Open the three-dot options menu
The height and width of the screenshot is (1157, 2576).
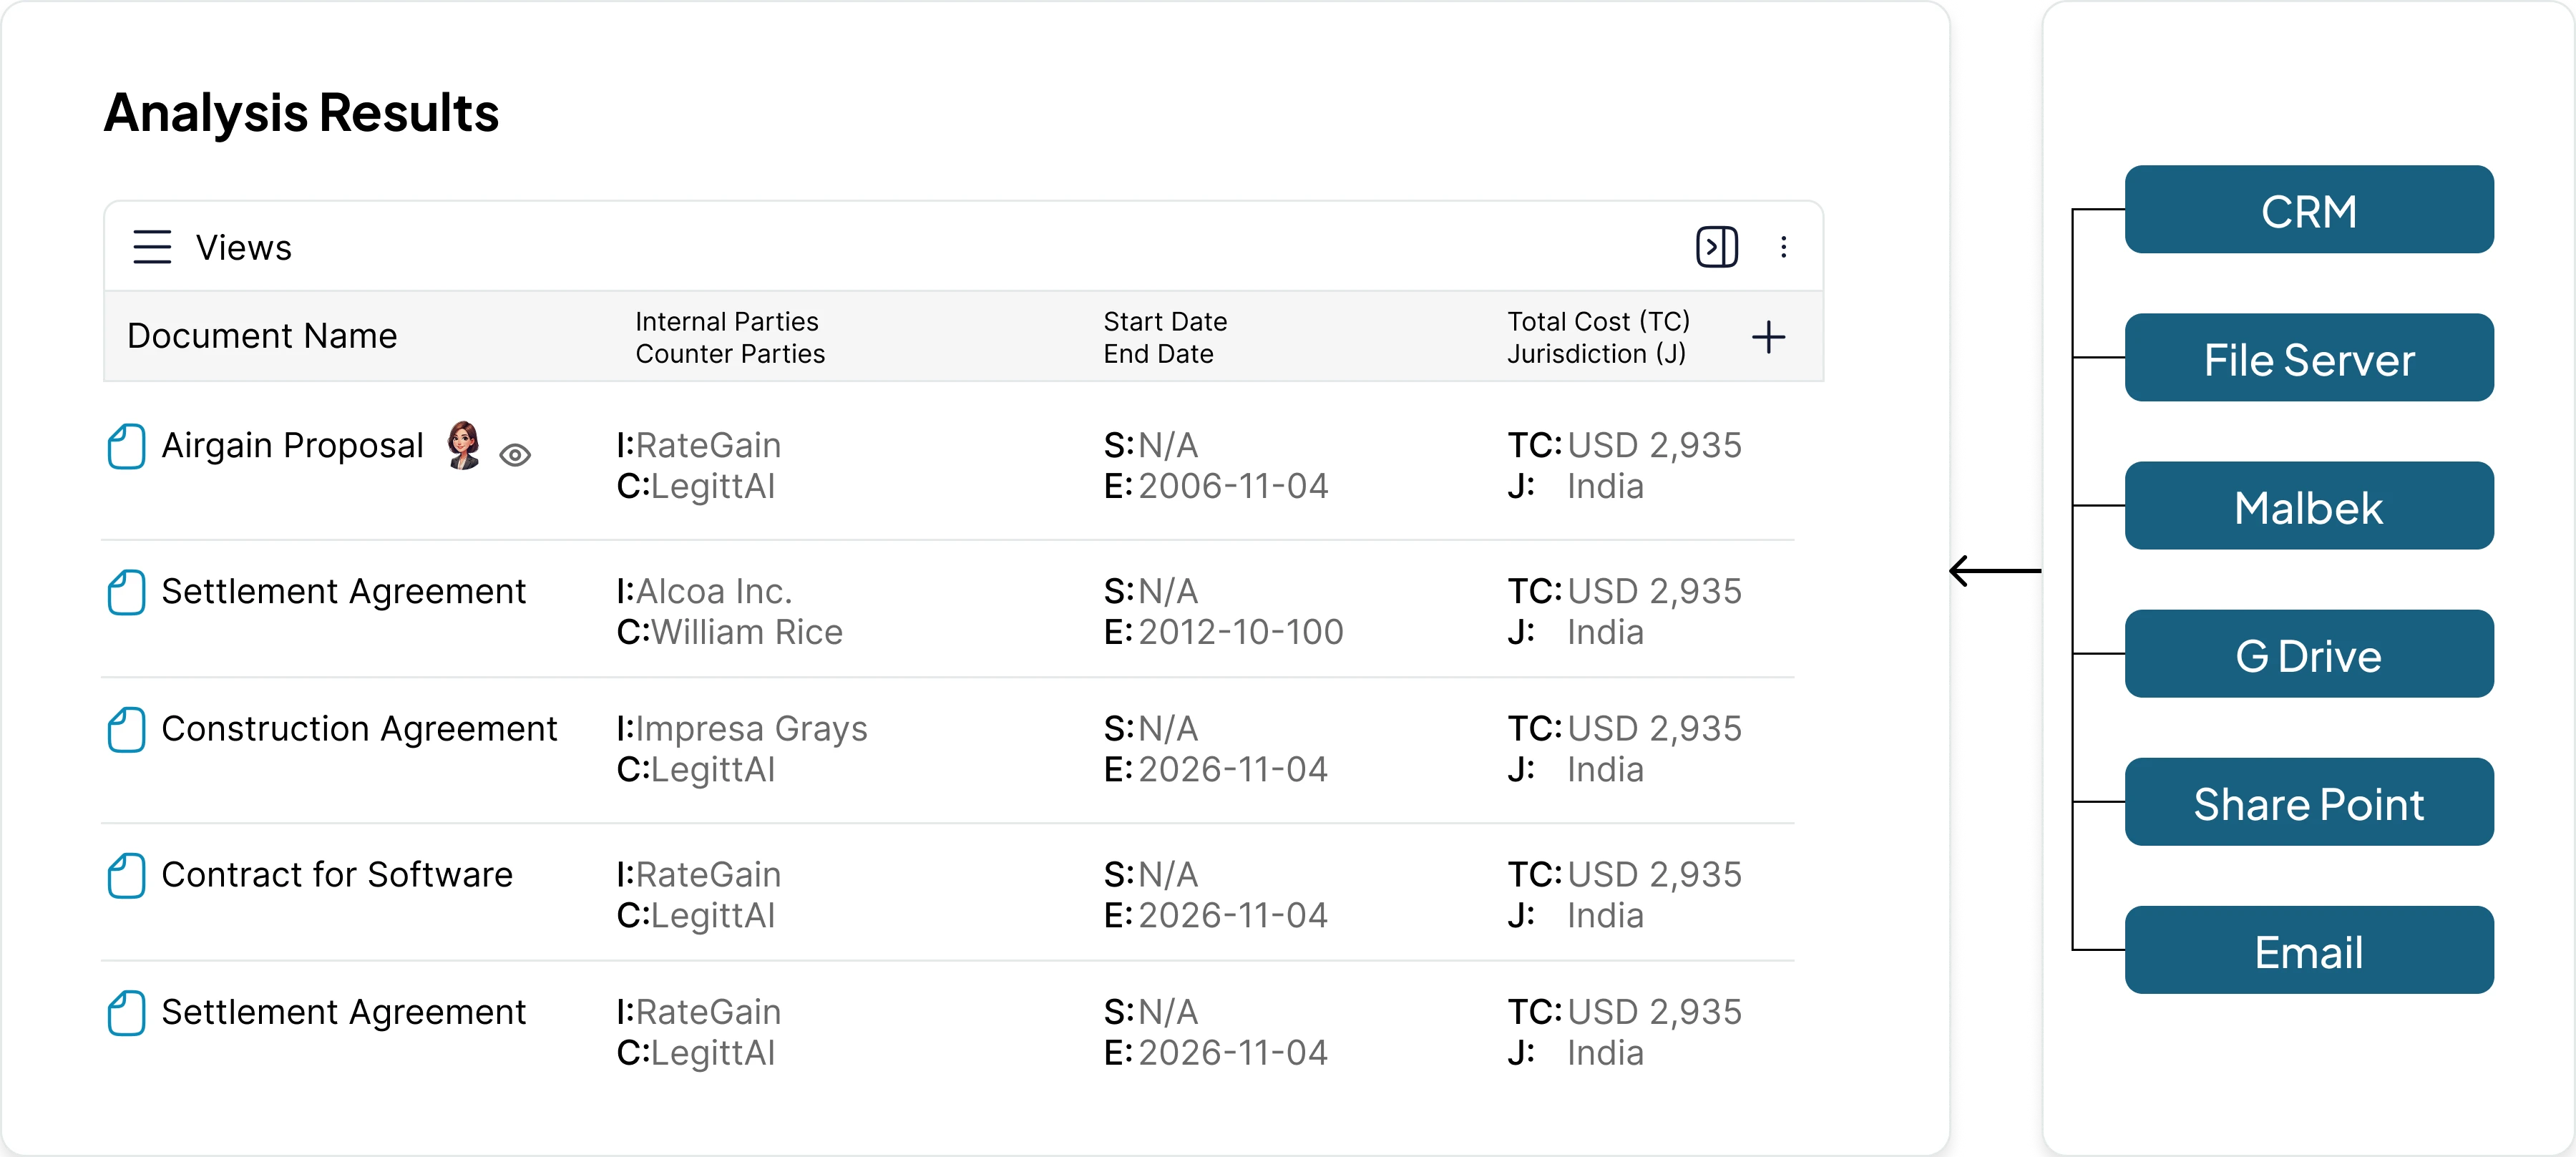[1784, 246]
